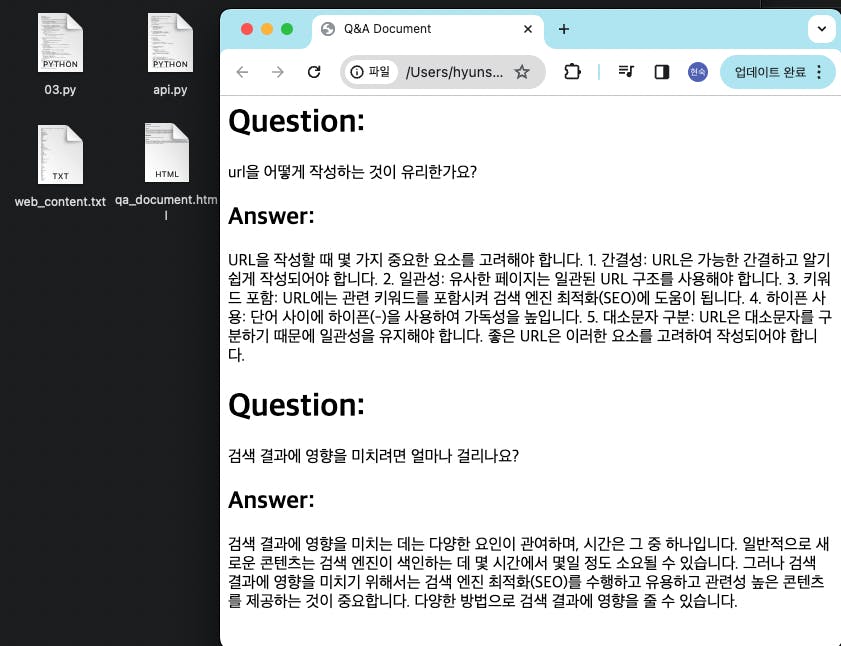Open the Extensions puzzle icon

pyautogui.click(x=572, y=72)
